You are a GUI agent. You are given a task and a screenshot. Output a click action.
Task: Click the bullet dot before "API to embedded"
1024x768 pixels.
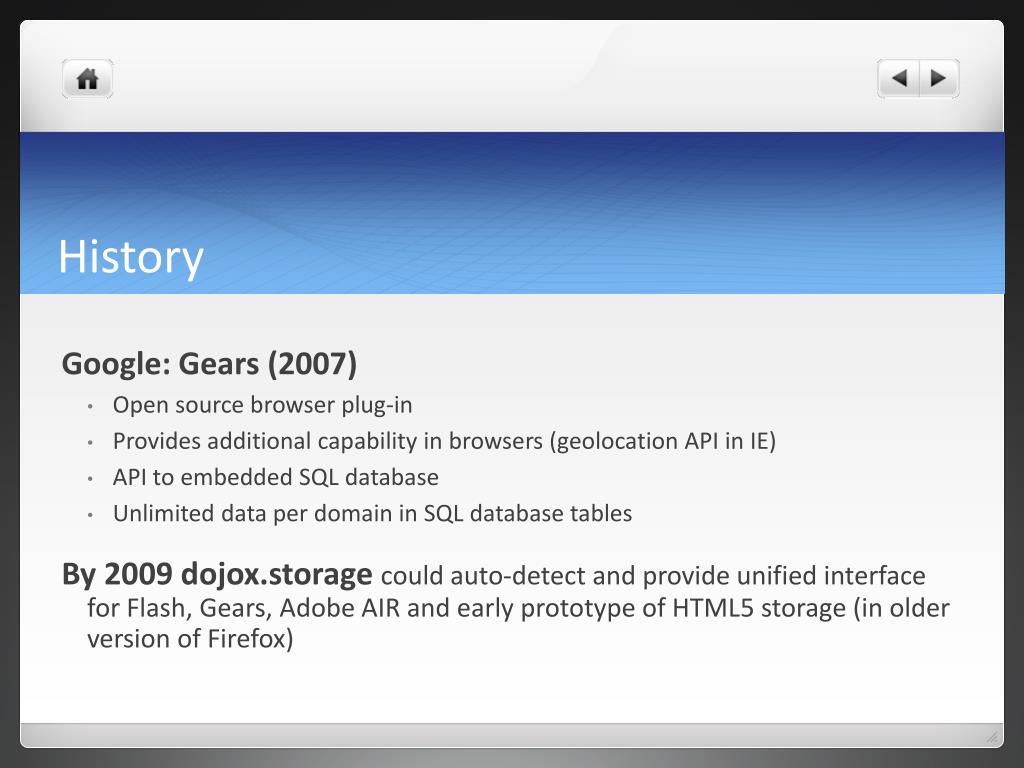pos(90,479)
